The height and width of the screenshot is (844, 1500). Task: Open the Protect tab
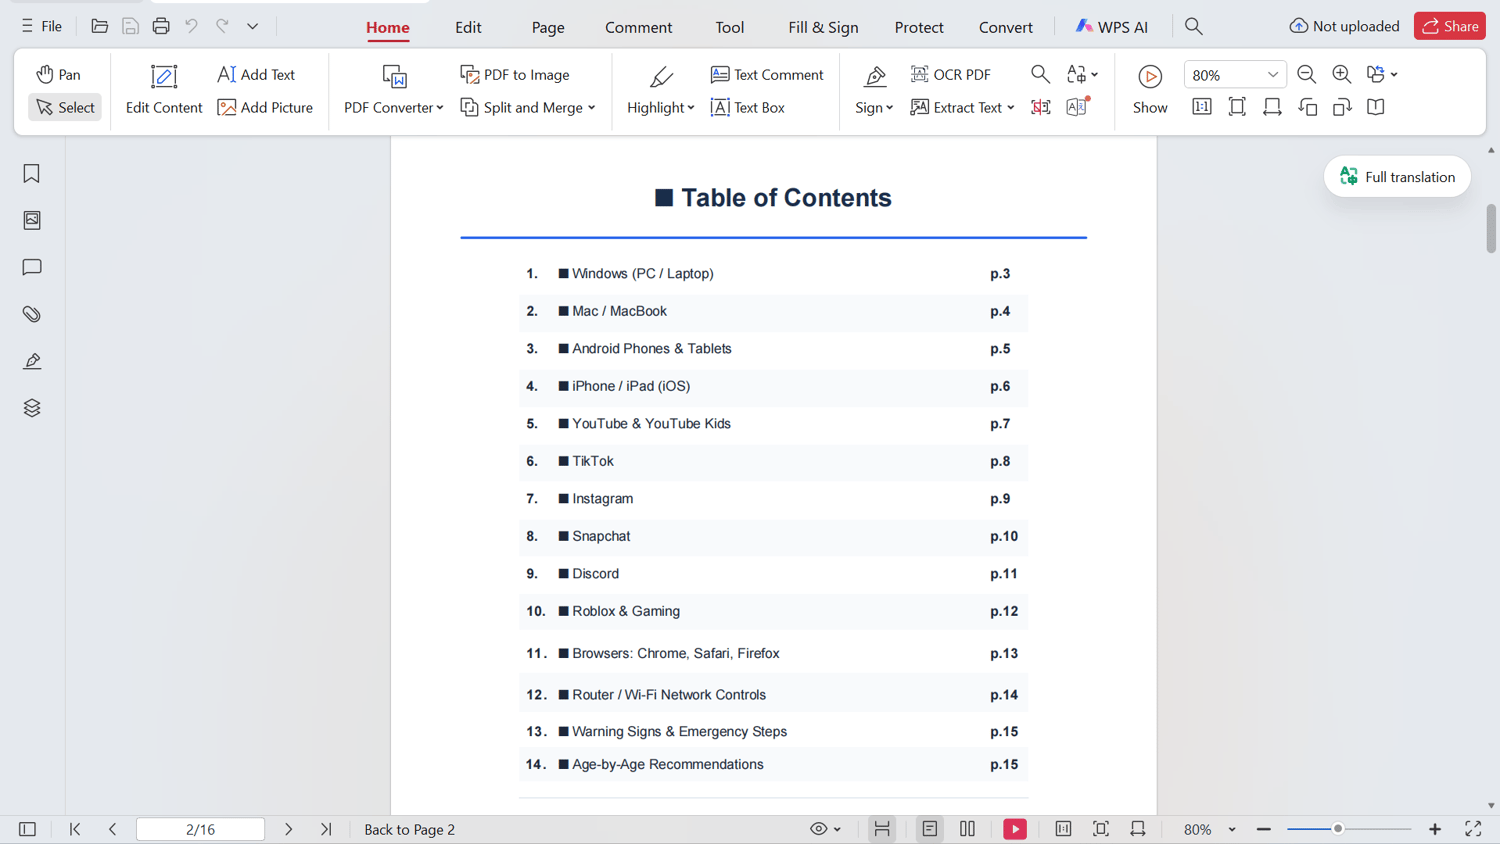[x=919, y=27]
